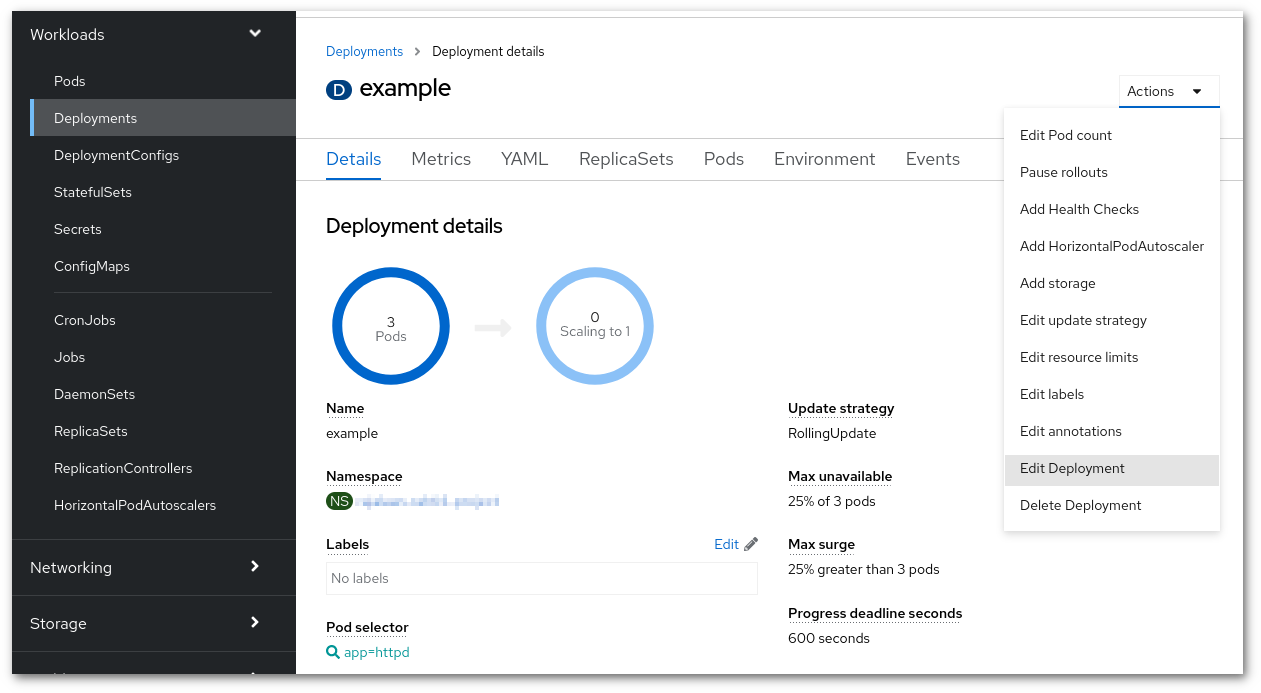Select Add HorizontalPodAutoscaler menu item
Viewport: 1261px width, 693px height.
1112,246
